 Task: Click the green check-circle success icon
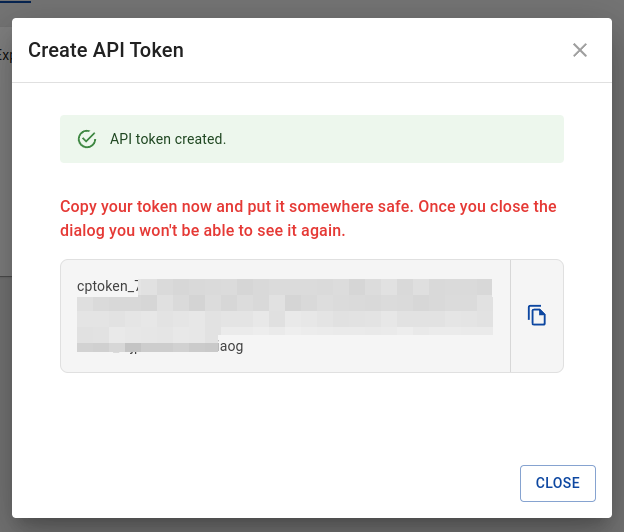(87, 139)
